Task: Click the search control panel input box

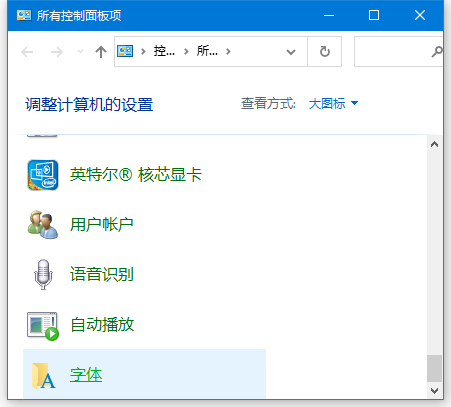Action: [x=399, y=52]
